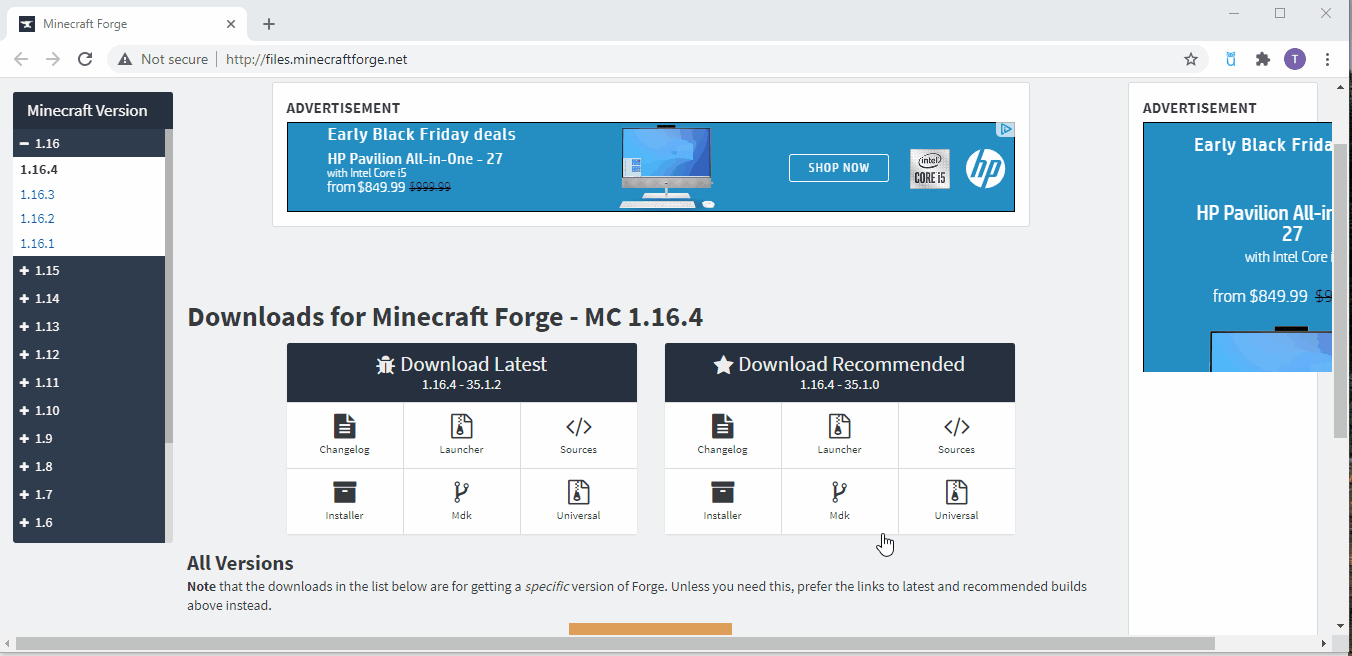The width and height of the screenshot is (1352, 656).
Task: Click Launcher icon under Download Recommended
Action: click(839, 426)
